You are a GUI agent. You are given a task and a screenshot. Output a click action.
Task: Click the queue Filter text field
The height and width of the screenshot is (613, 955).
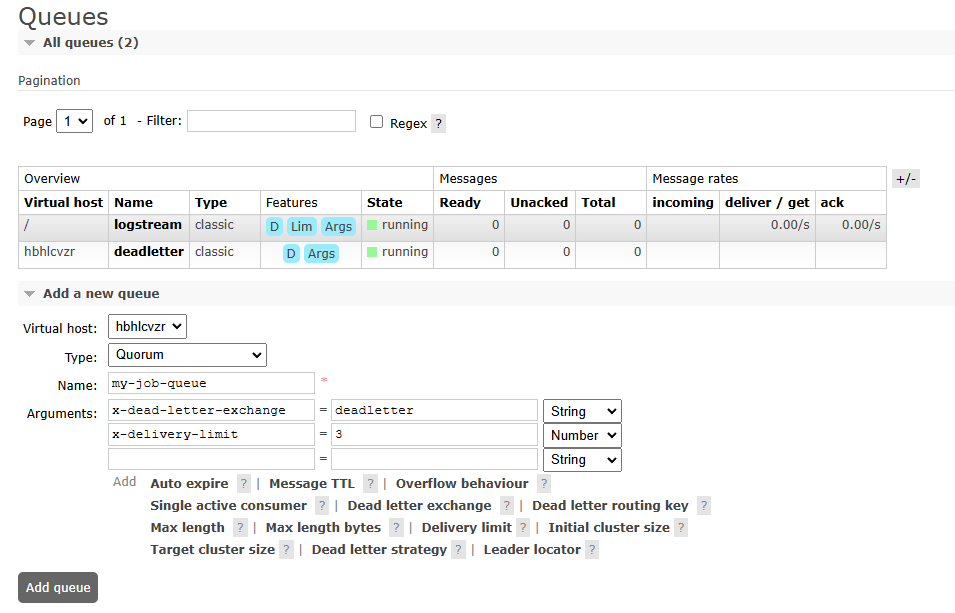271,121
